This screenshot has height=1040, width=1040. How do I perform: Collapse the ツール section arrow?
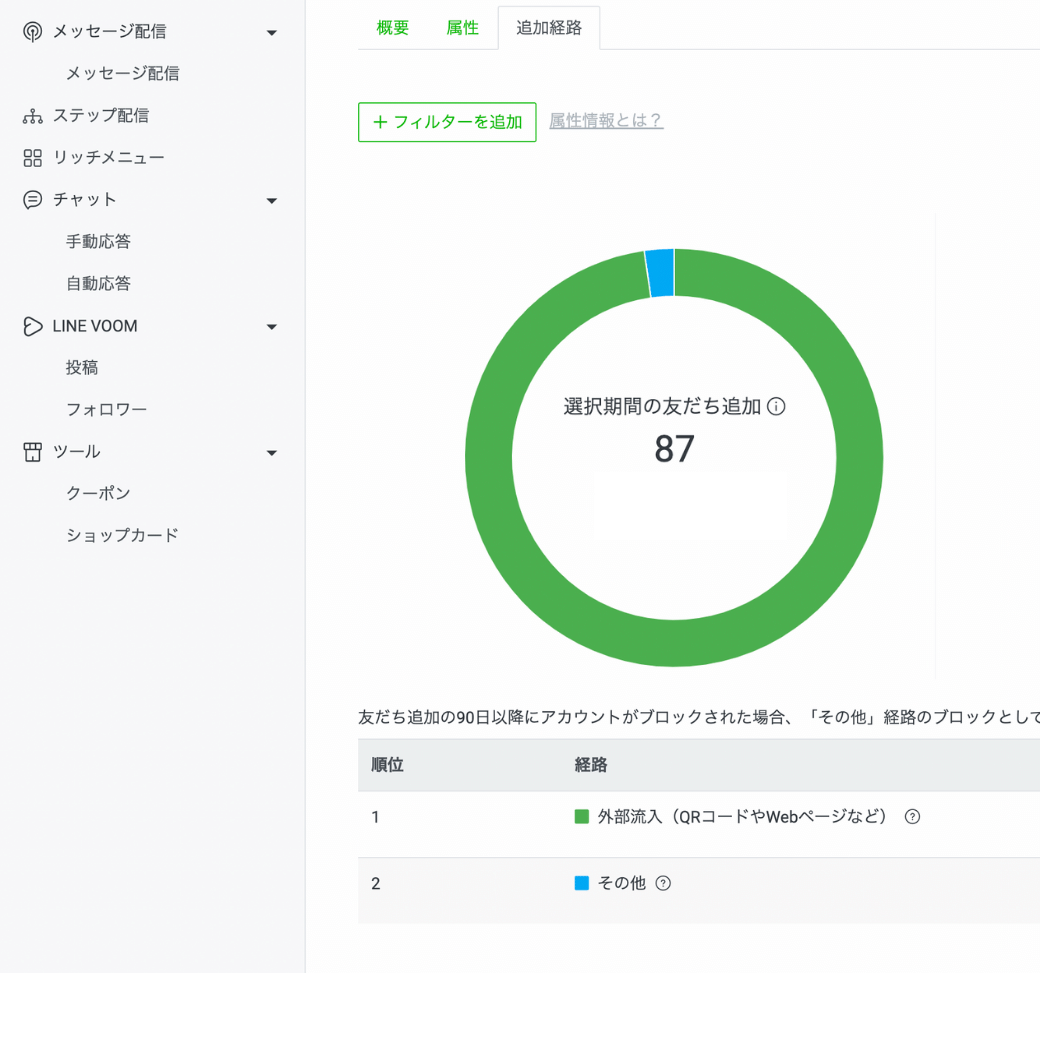click(271, 453)
